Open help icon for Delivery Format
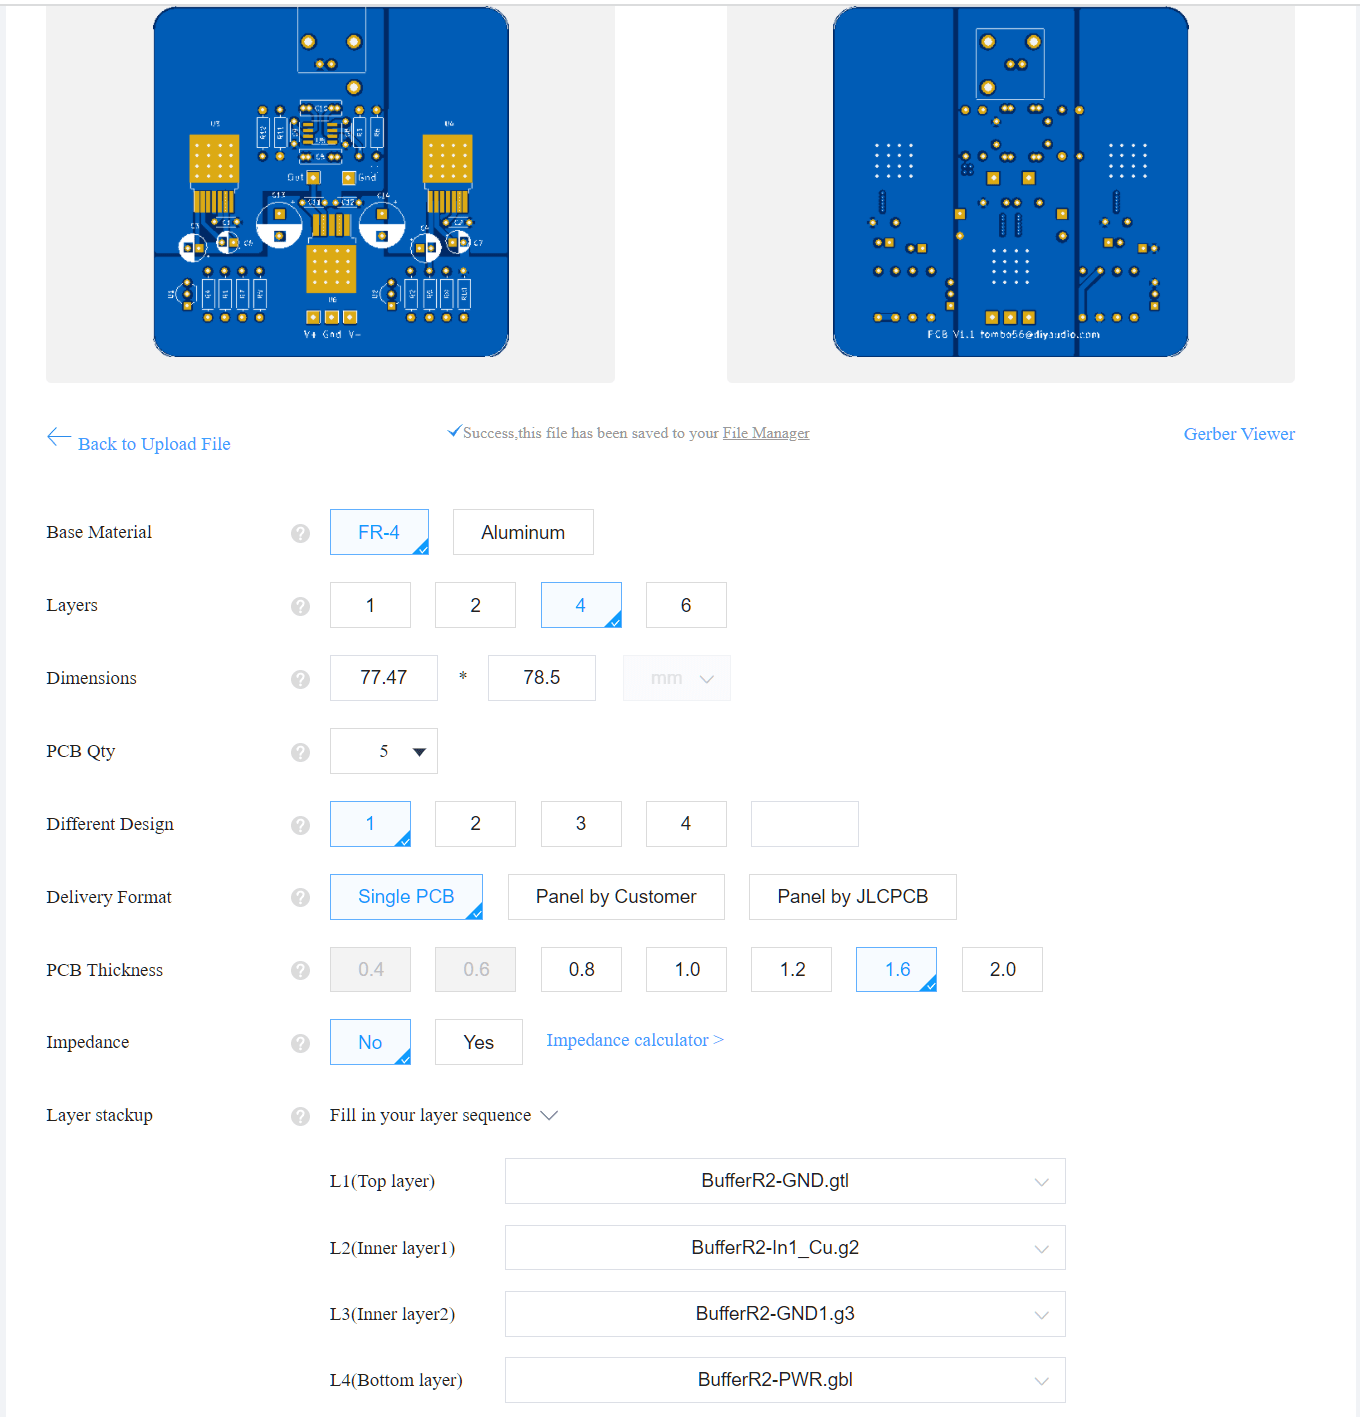The width and height of the screenshot is (1360, 1417). pos(300,897)
